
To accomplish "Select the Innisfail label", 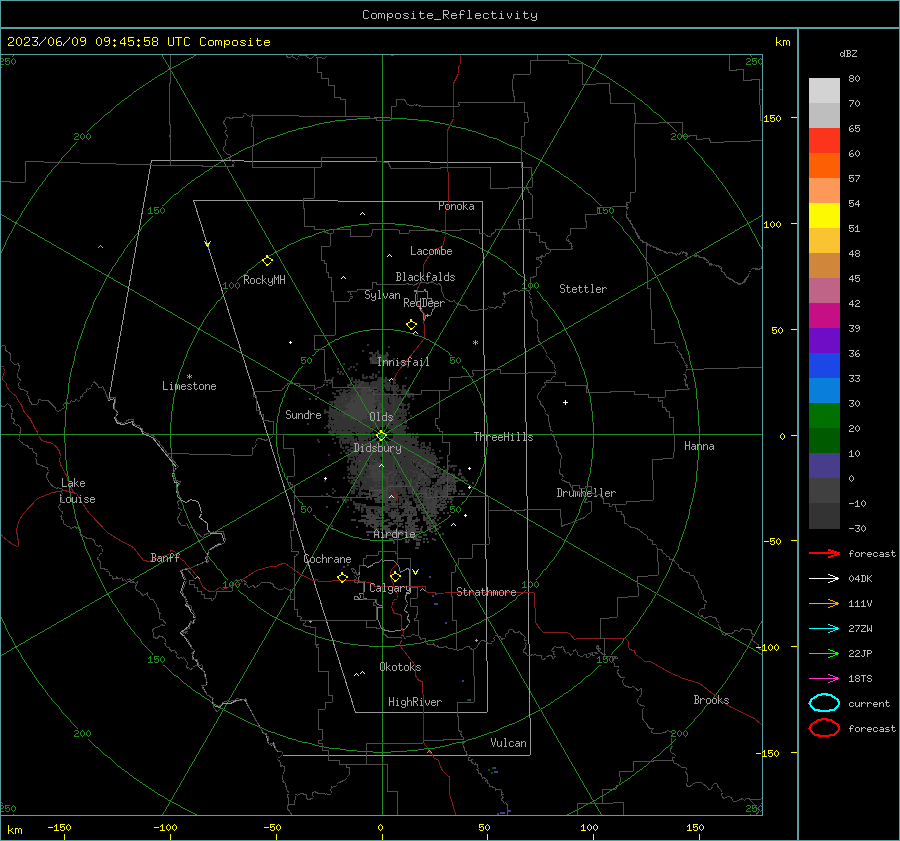I will click(x=403, y=362).
